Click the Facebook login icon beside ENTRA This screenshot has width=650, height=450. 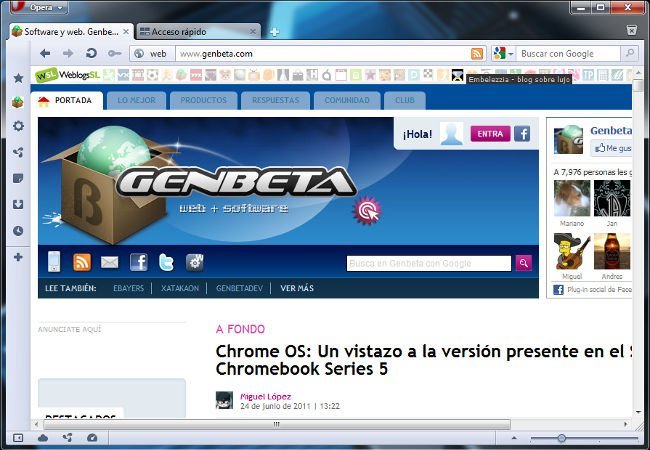coord(522,134)
